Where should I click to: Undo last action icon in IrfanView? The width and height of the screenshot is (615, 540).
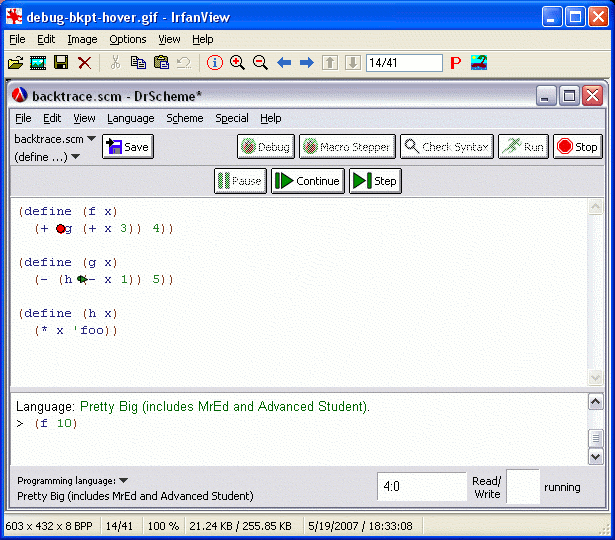click(184, 63)
